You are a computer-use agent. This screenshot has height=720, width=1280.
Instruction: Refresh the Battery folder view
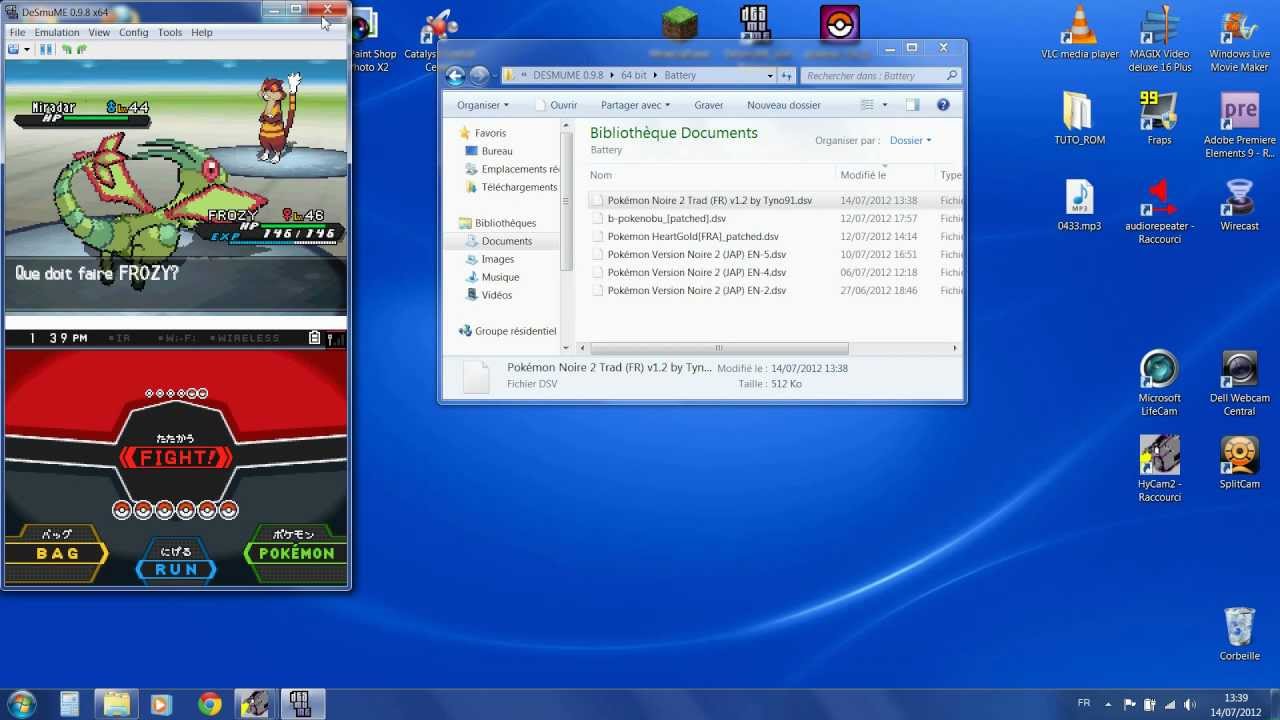[787, 75]
